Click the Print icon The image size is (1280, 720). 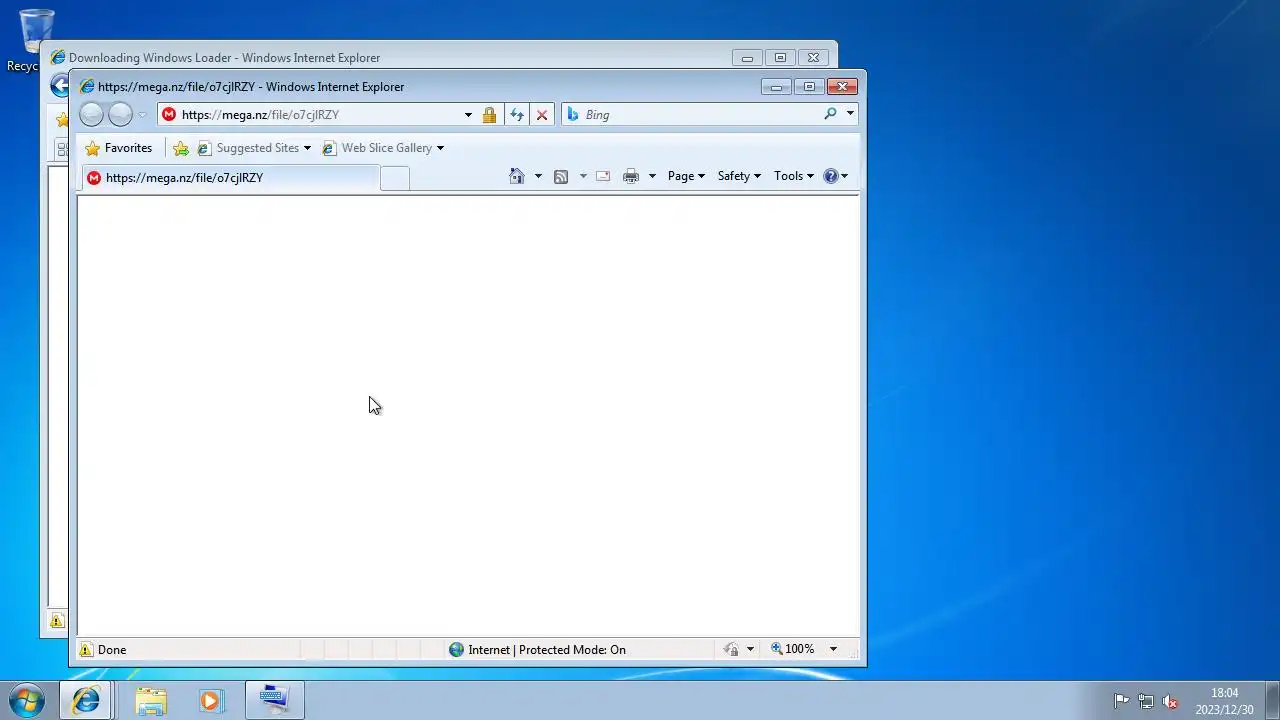(631, 176)
